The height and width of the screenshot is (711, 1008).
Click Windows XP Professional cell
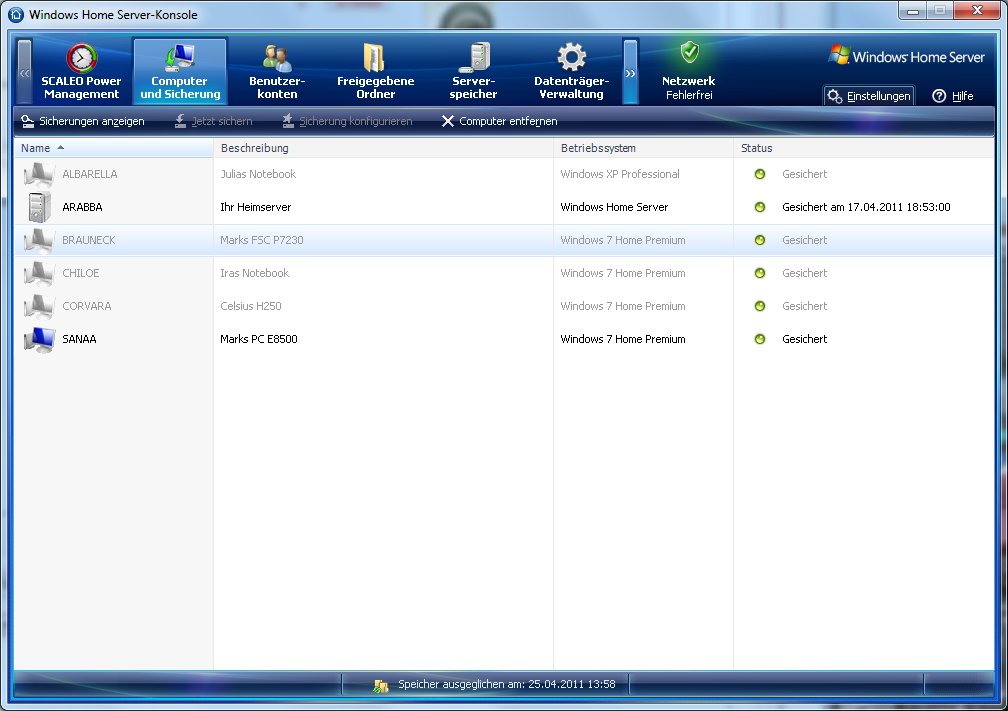point(620,174)
